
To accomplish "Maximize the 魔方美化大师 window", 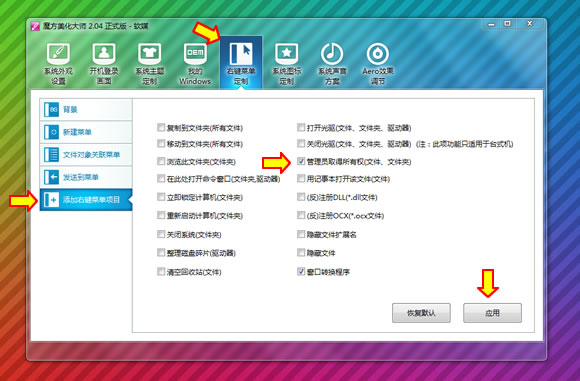I will point(508,24).
